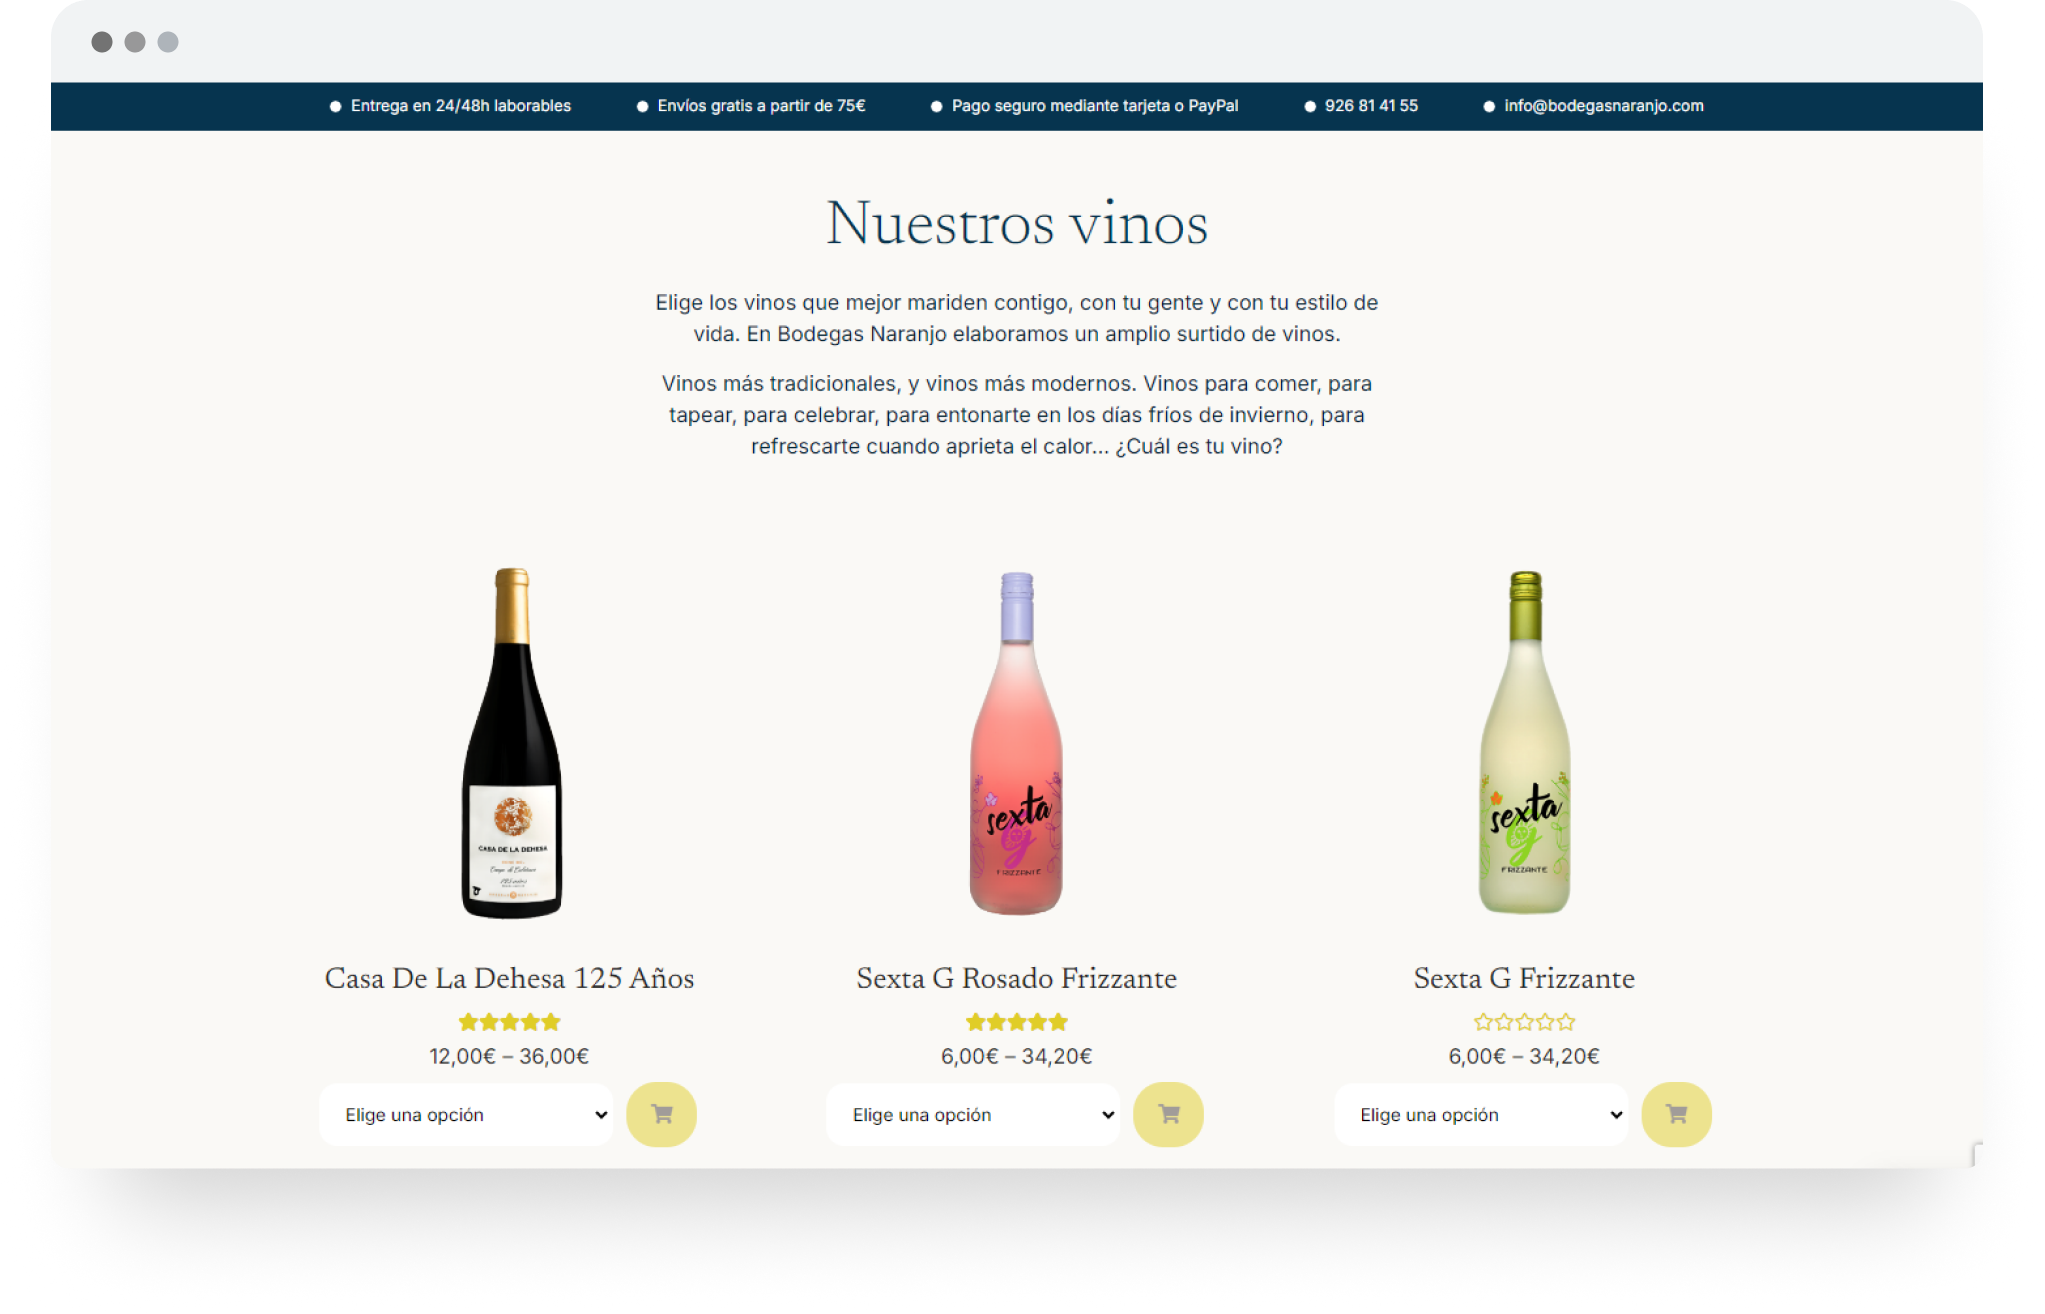Click email info@bodegasnaranjo.com
Image resolution: width=2045 pixels, height=1314 pixels.
click(x=1603, y=106)
